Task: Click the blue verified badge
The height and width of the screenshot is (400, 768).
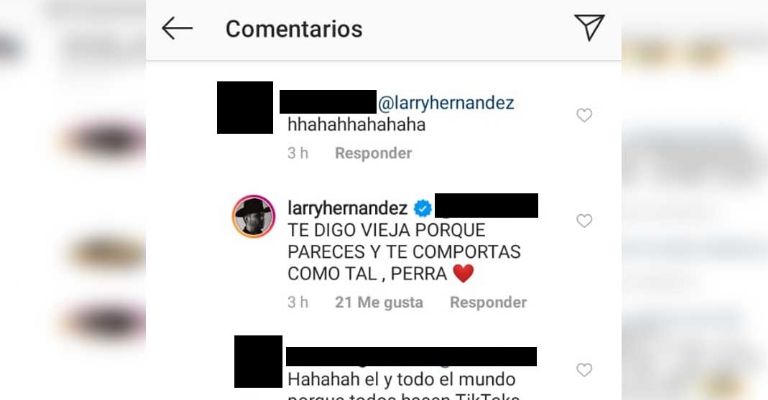Action: pyautogui.click(x=423, y=209)
